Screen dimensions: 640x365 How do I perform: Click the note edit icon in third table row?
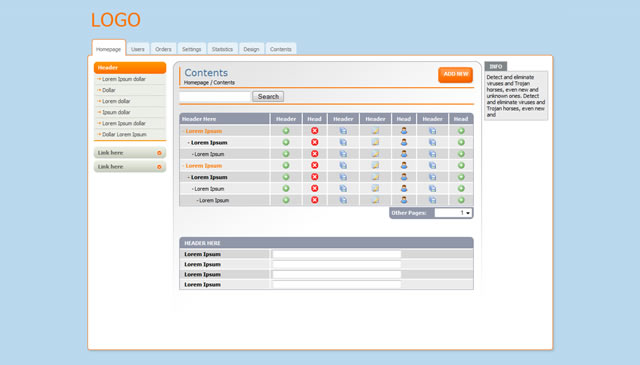(375, 154)
